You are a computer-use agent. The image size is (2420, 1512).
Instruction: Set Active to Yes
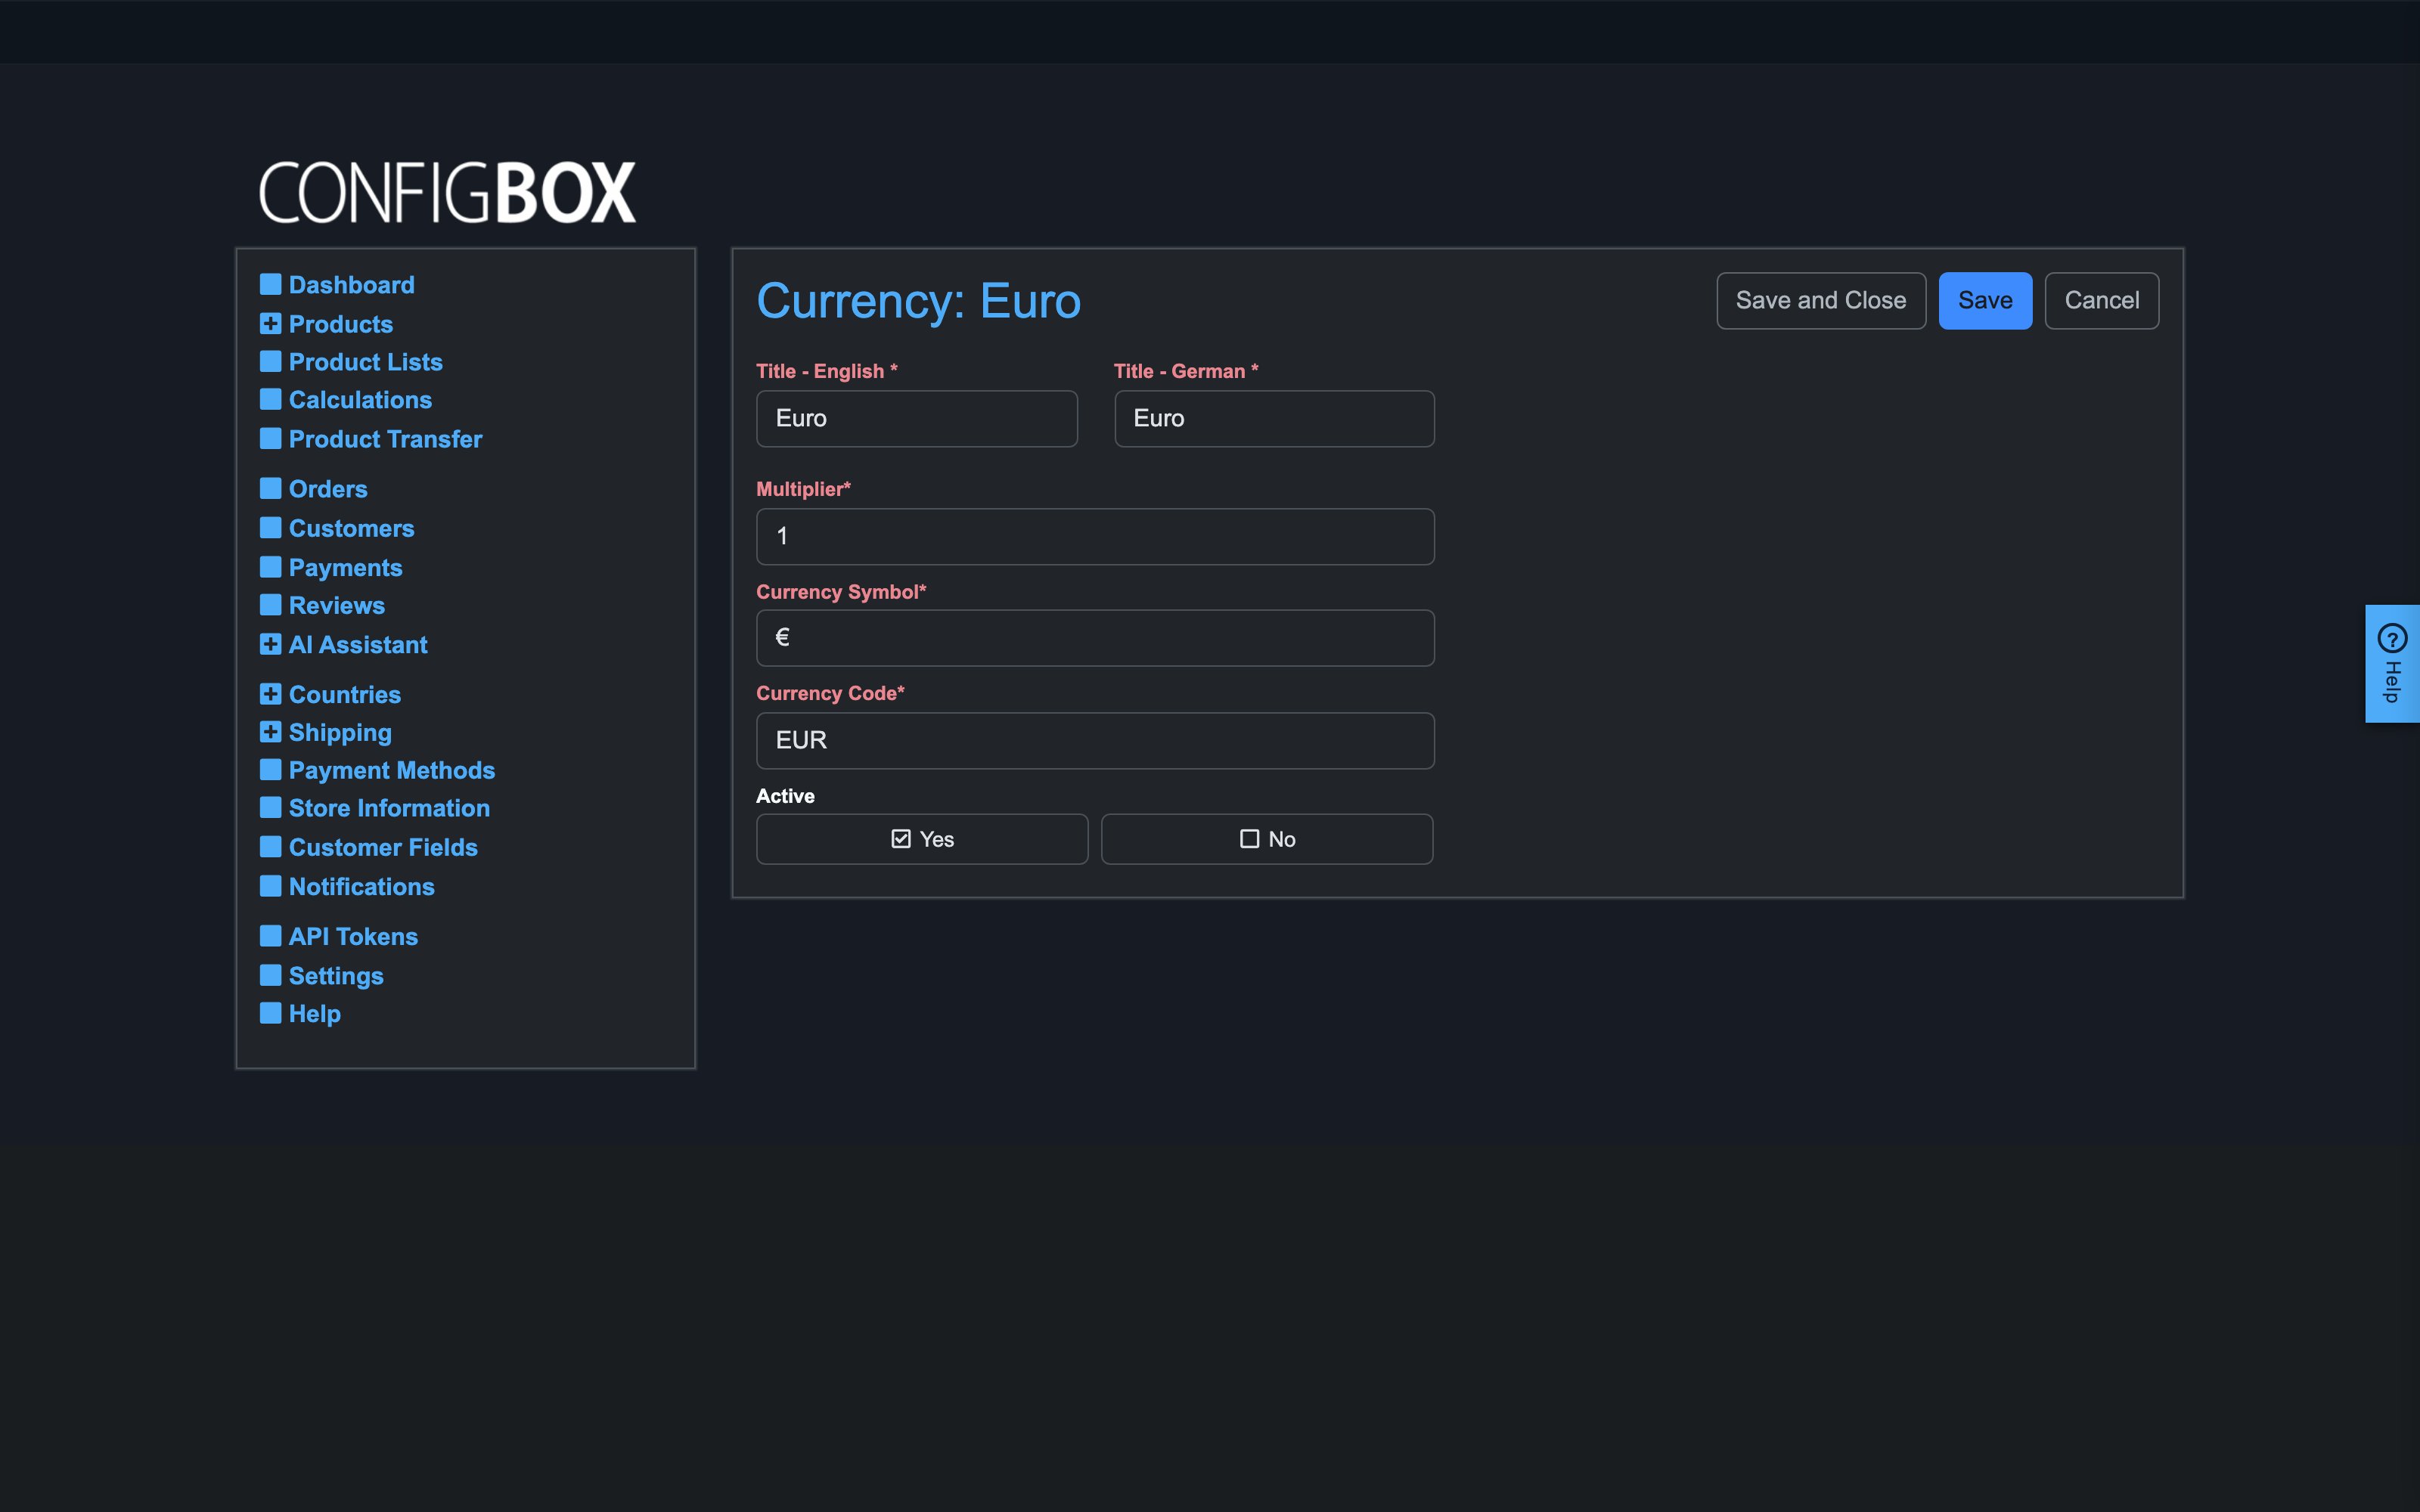[x=922, y=839]
